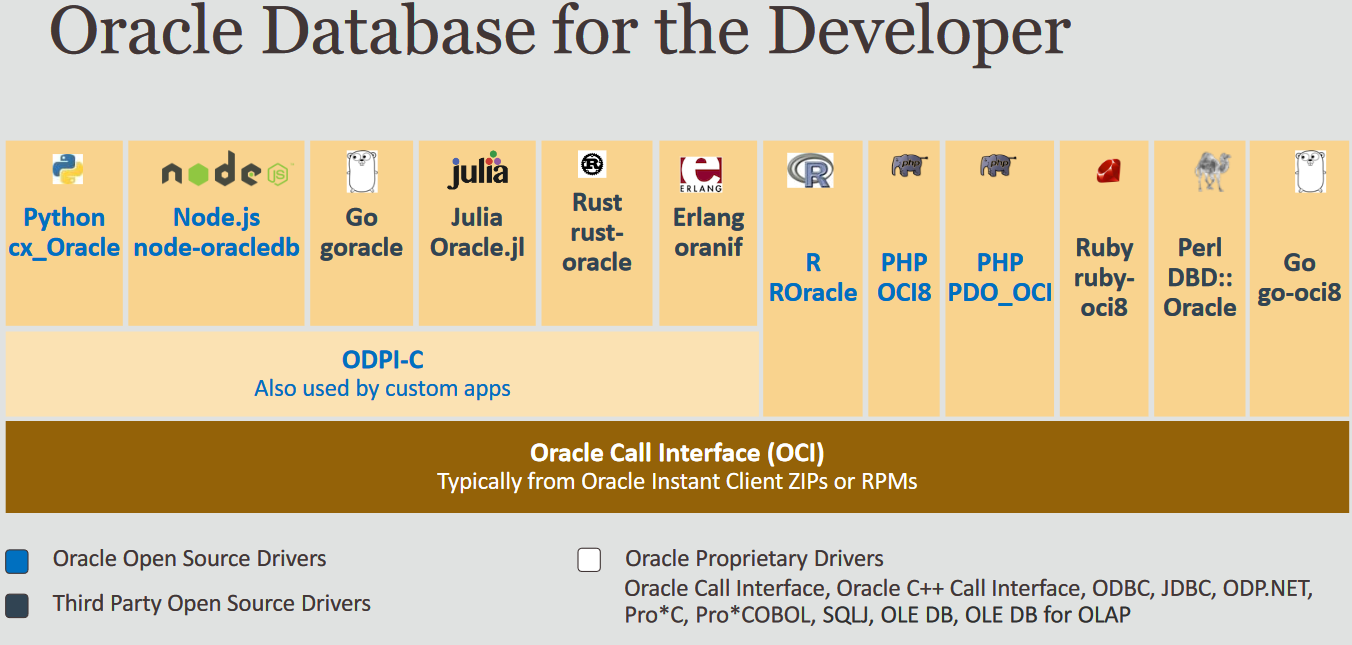The image size is (1352, 645).
Task: Click 'Also used by custom apps' text
Action: pyautogui.click(x=383, y=388)
